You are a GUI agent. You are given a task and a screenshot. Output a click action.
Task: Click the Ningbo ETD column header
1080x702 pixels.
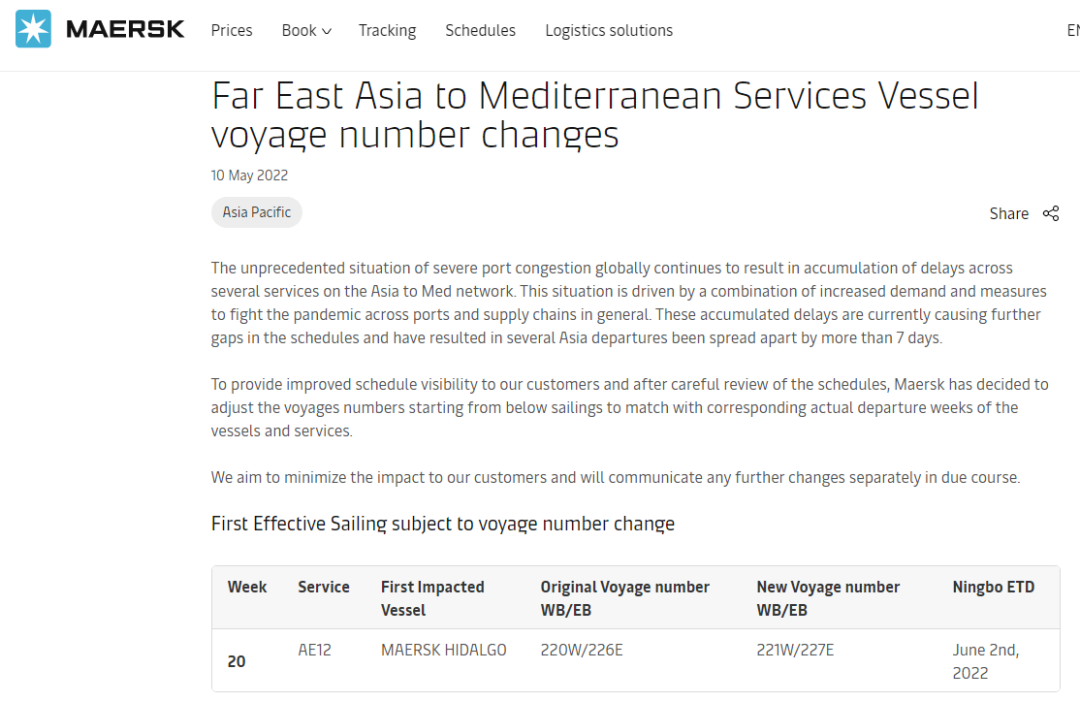coord(993,587)
